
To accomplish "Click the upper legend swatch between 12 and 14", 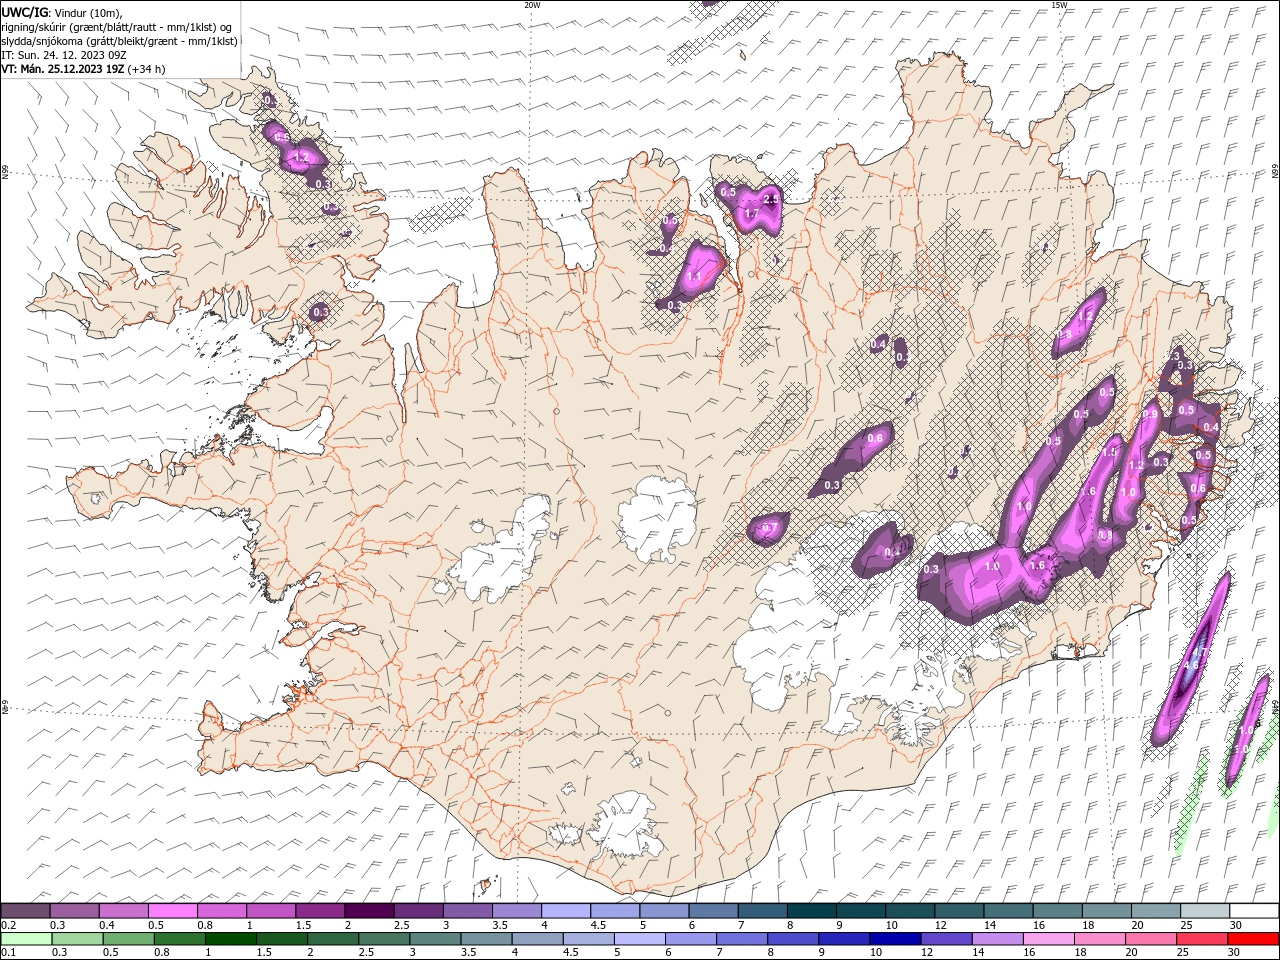I will point(959,911).
